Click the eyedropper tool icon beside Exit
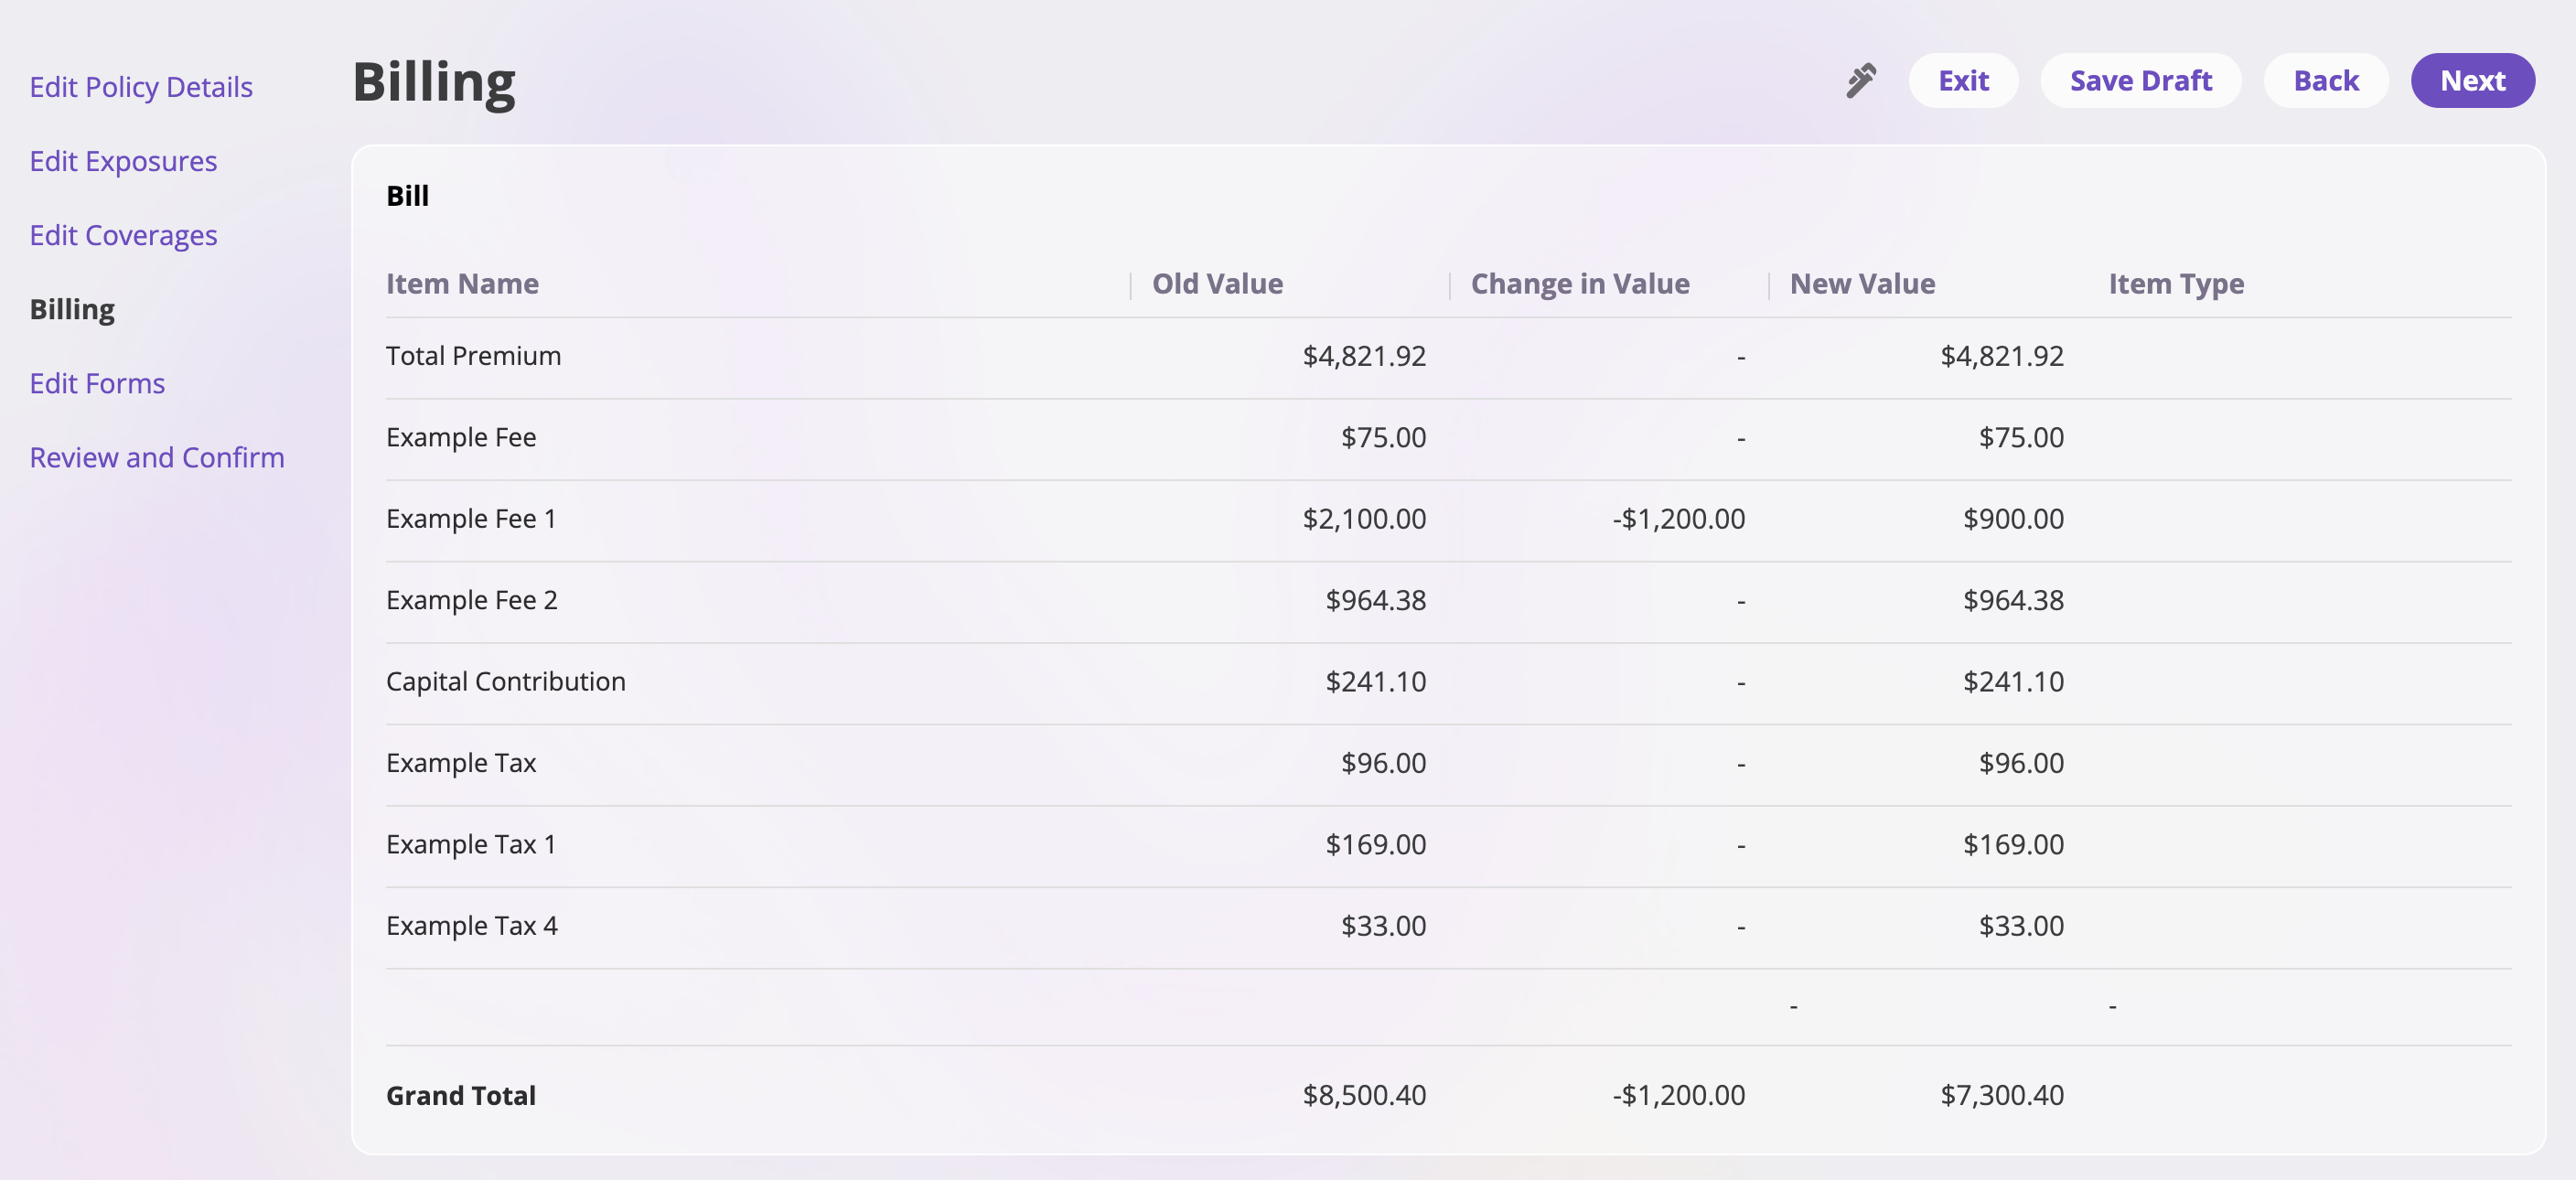This screenshot has height=1180, width=2576. coord(1860,81)
